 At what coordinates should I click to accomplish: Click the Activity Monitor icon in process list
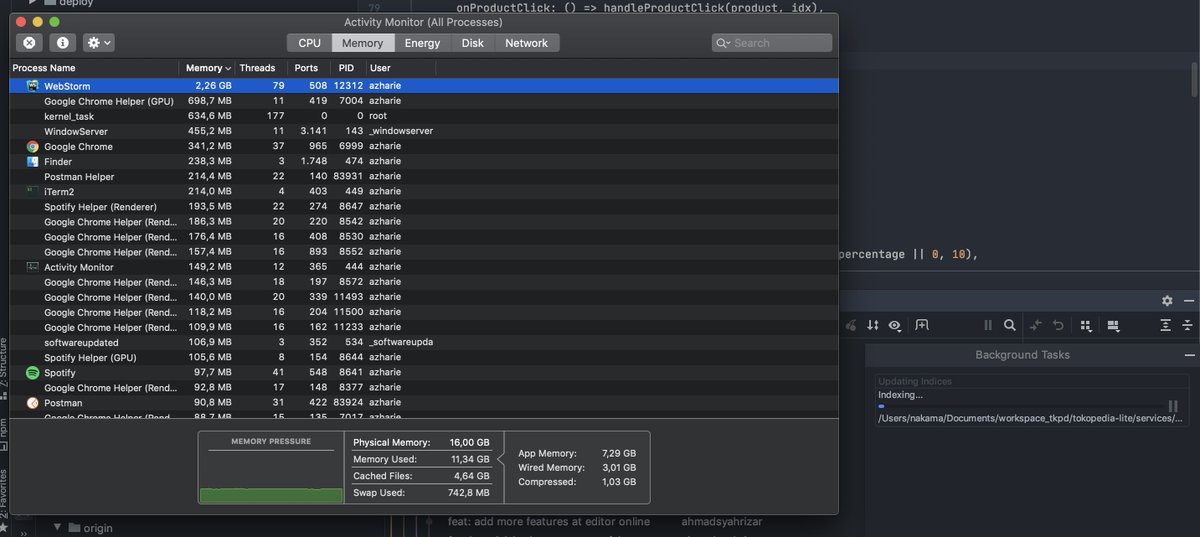pyautogui.click(x=33, y=267)
